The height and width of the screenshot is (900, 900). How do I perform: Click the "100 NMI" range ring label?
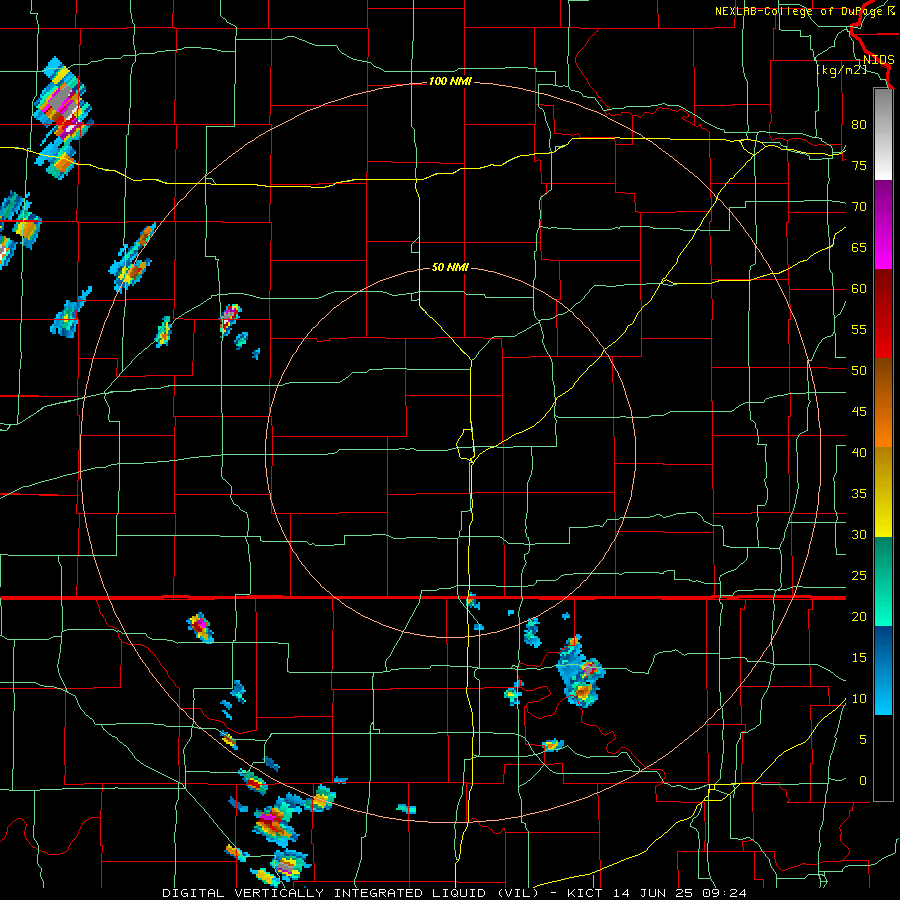(450, 82)
